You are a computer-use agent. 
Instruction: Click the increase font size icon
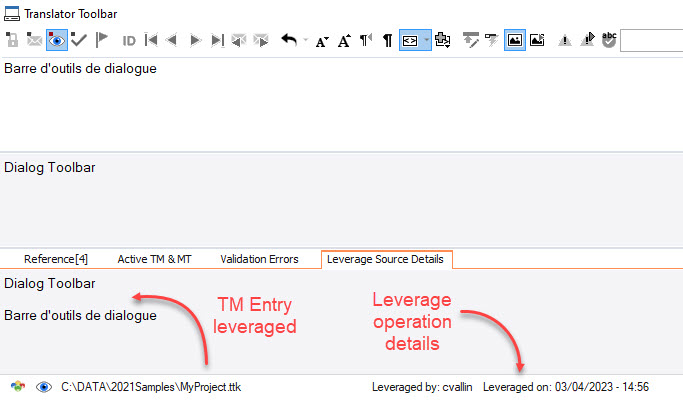tap(344, 41)
